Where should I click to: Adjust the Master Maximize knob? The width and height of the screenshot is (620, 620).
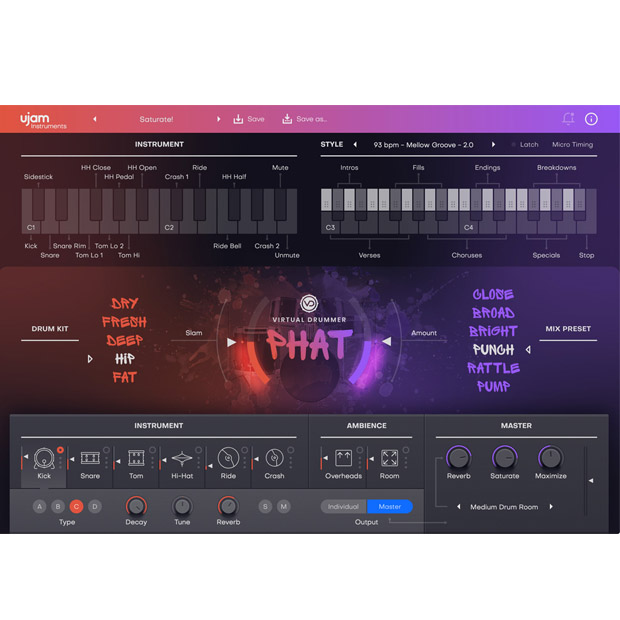(550, 458)
